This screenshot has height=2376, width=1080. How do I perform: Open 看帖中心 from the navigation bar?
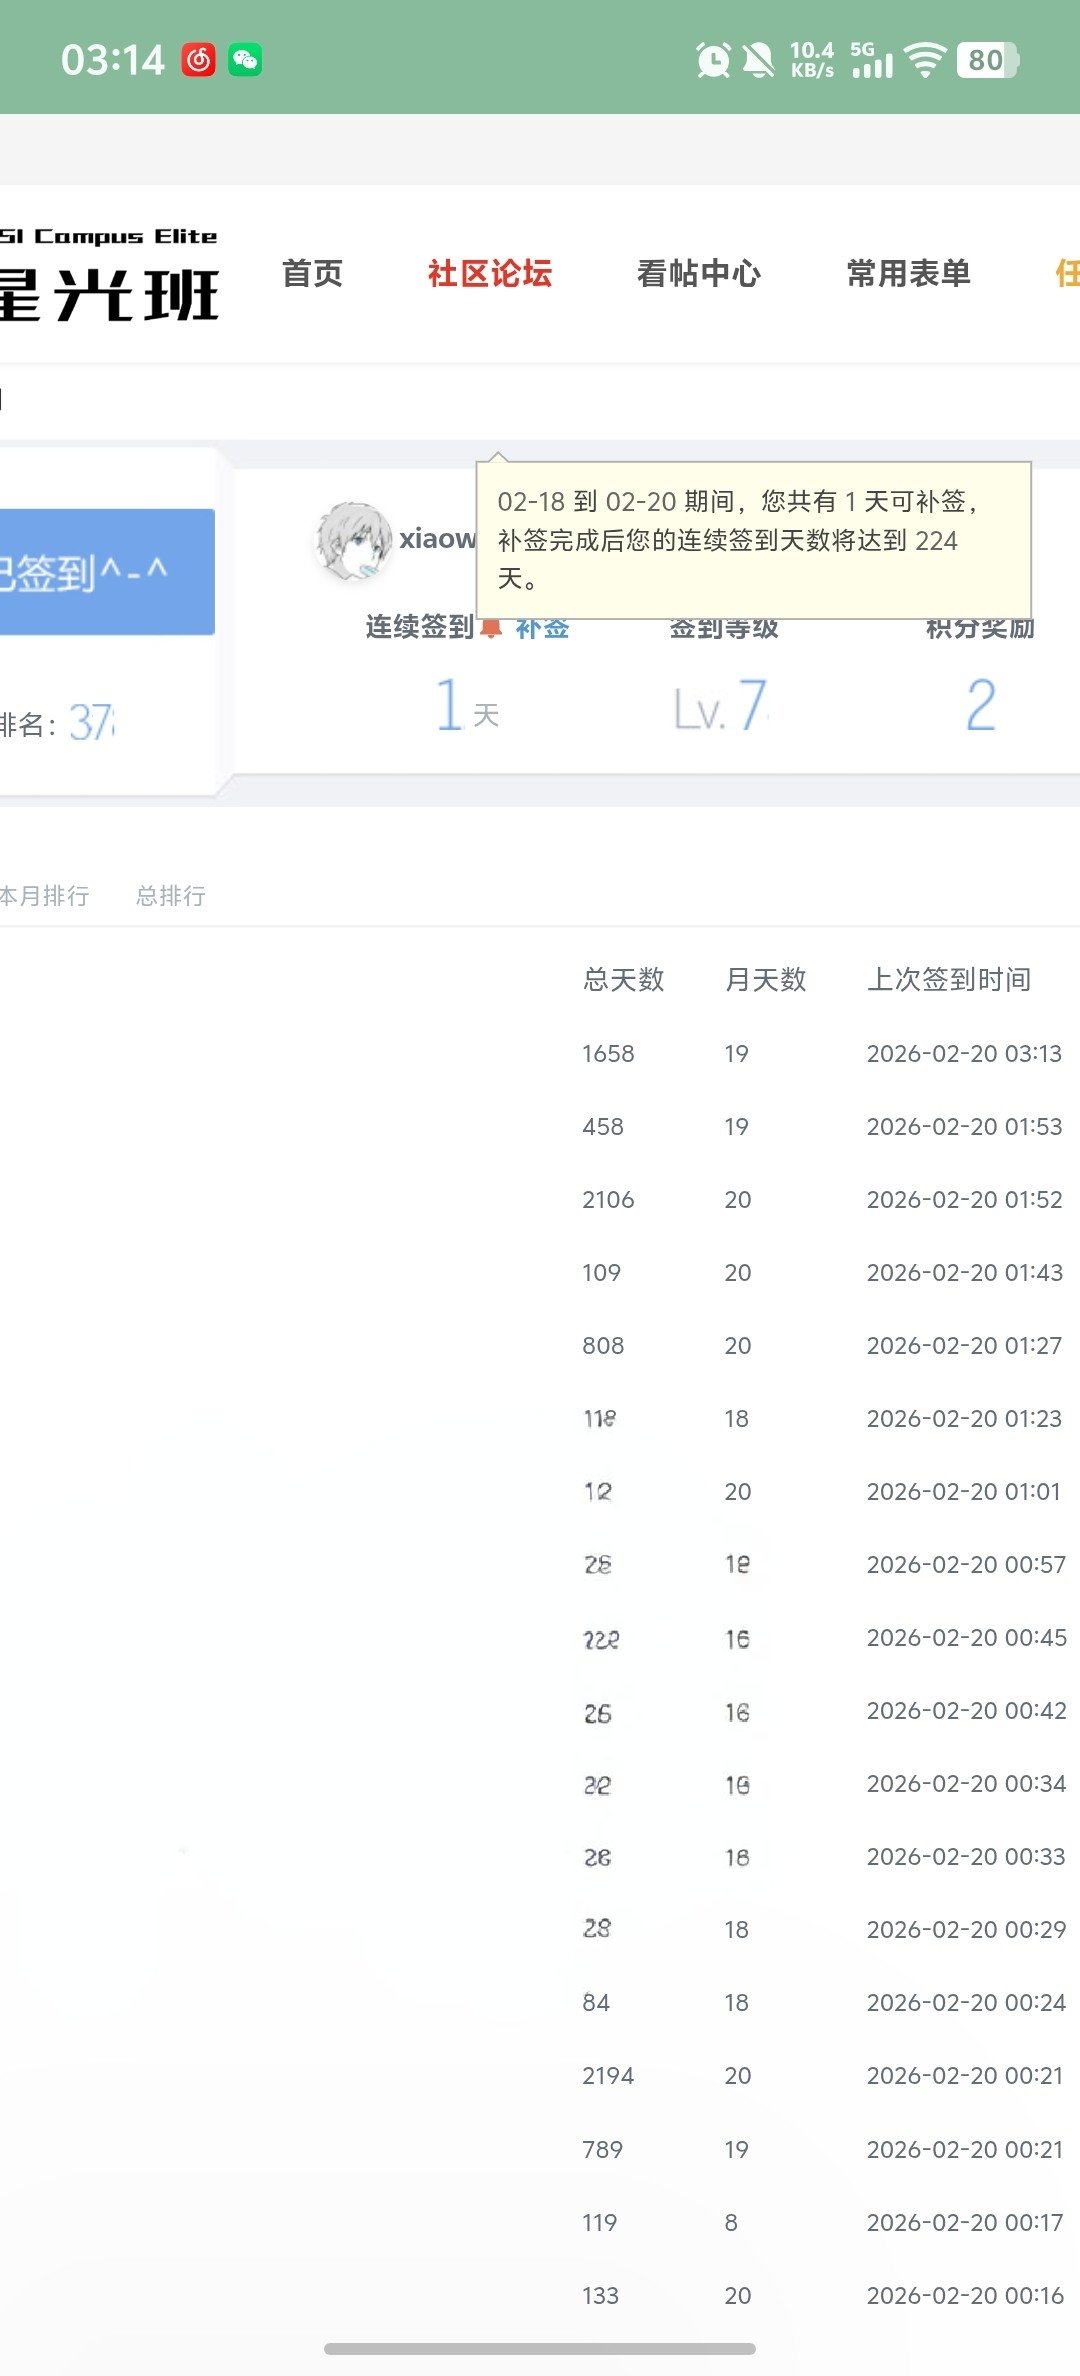point(698,273)
